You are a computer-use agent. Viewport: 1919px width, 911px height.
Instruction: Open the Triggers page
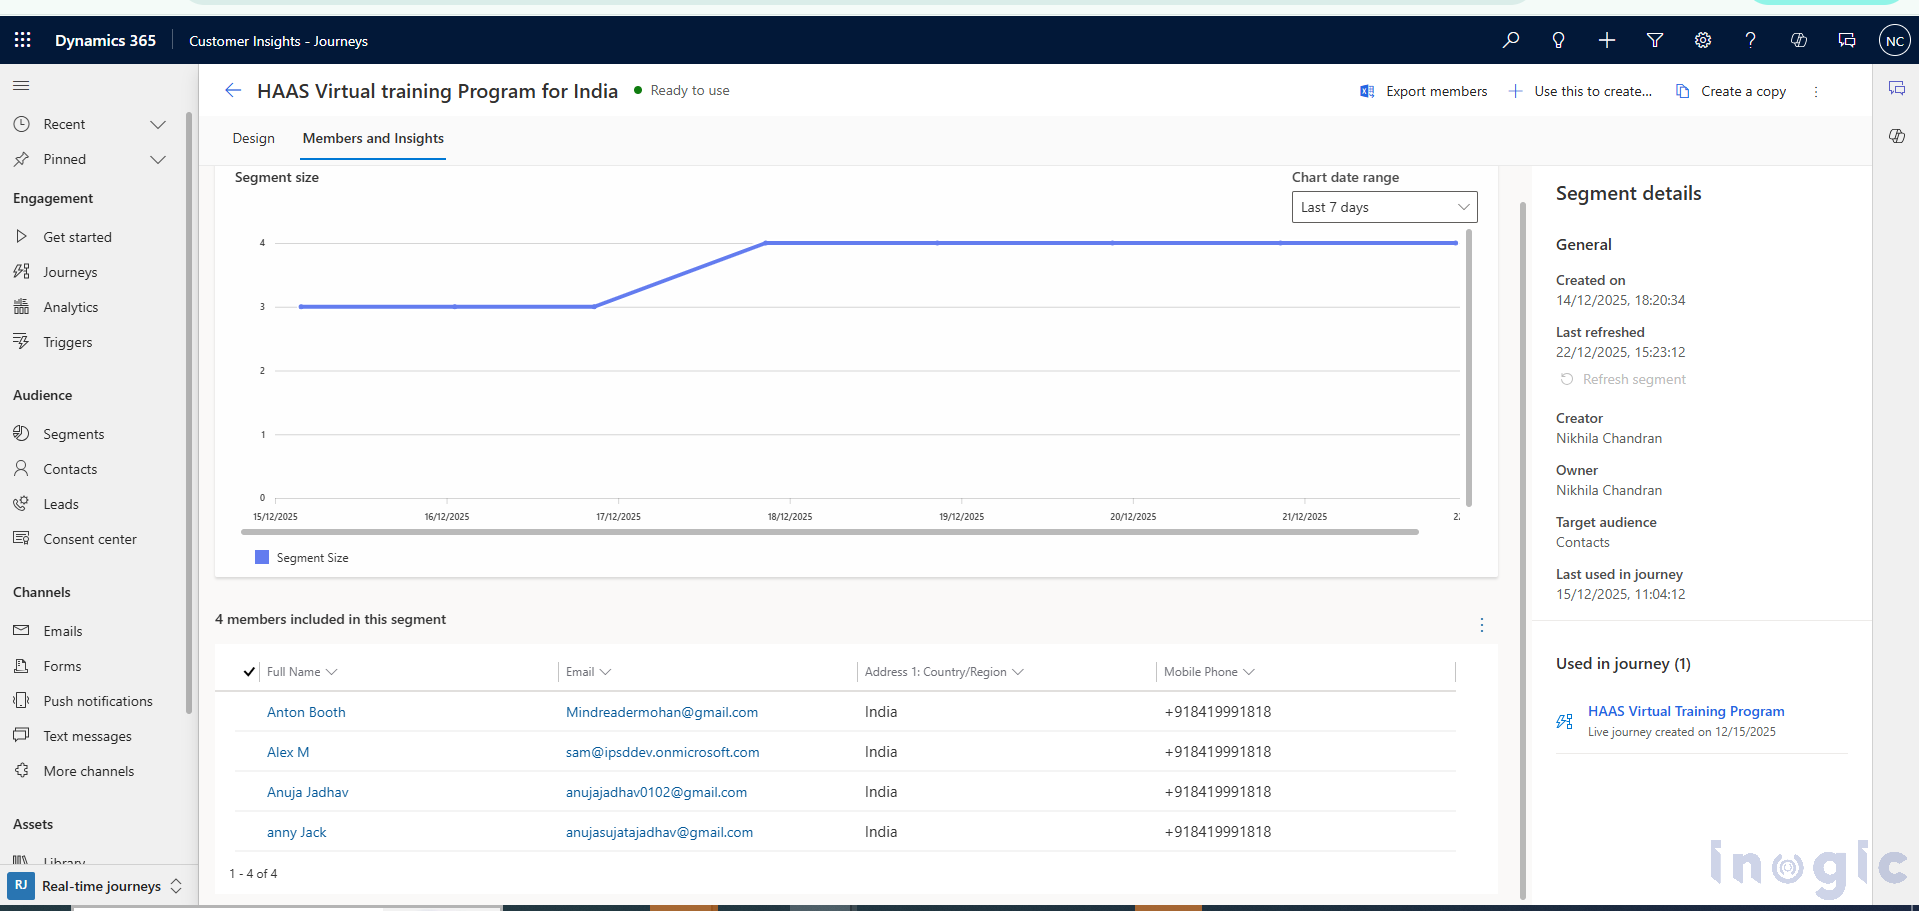tap(66, 341)
